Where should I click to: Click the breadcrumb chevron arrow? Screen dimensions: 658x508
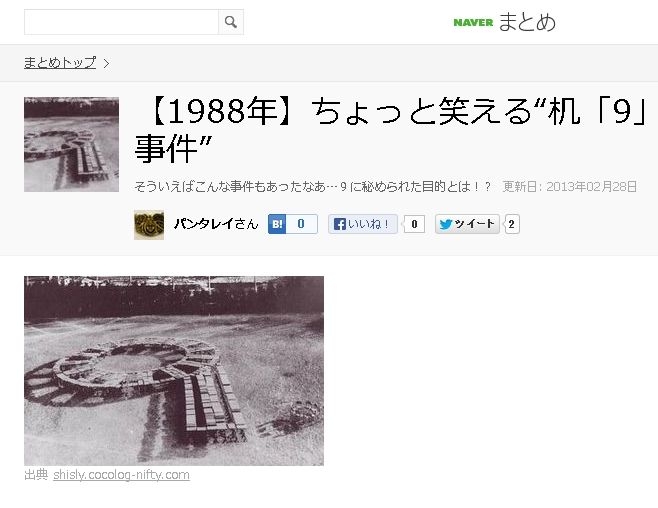(106, 63)
